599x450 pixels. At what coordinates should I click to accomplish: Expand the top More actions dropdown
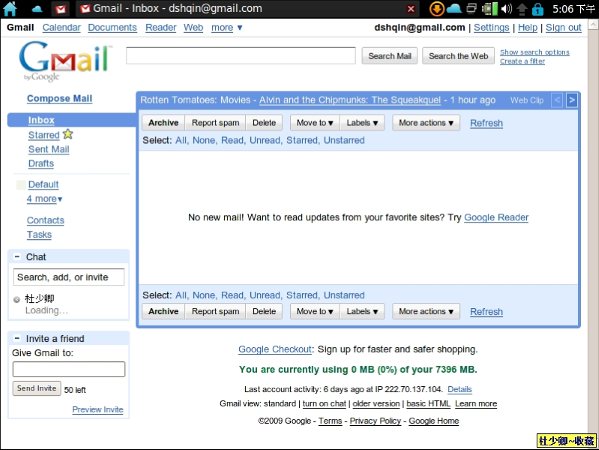pos(426,123)
